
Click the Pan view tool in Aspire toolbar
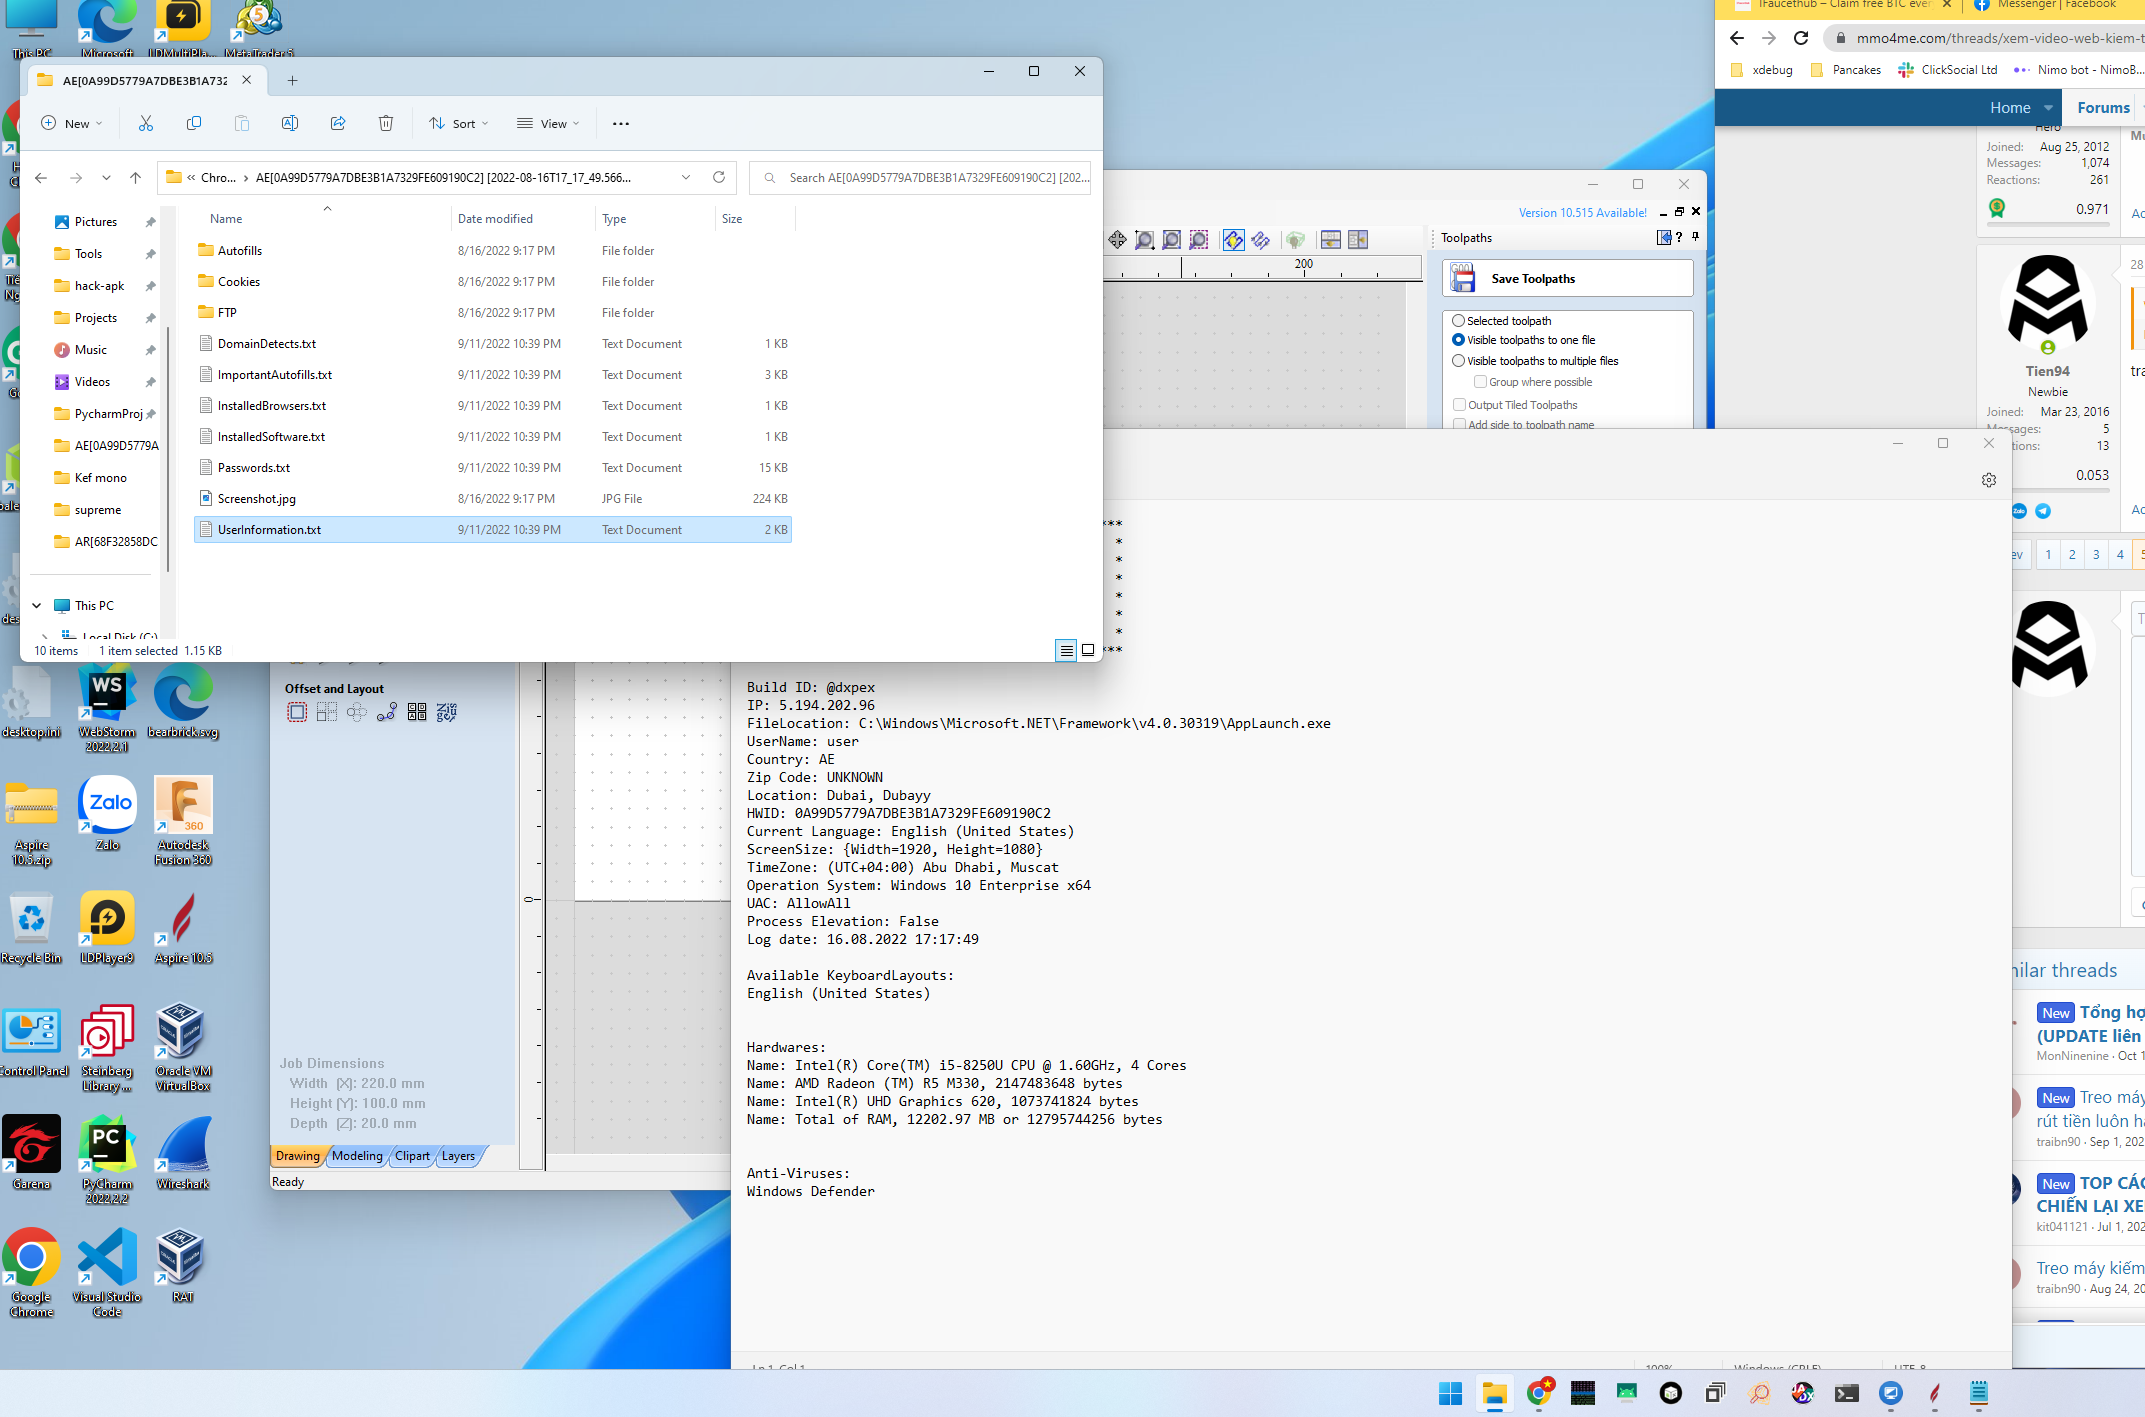pos(1117,240)
